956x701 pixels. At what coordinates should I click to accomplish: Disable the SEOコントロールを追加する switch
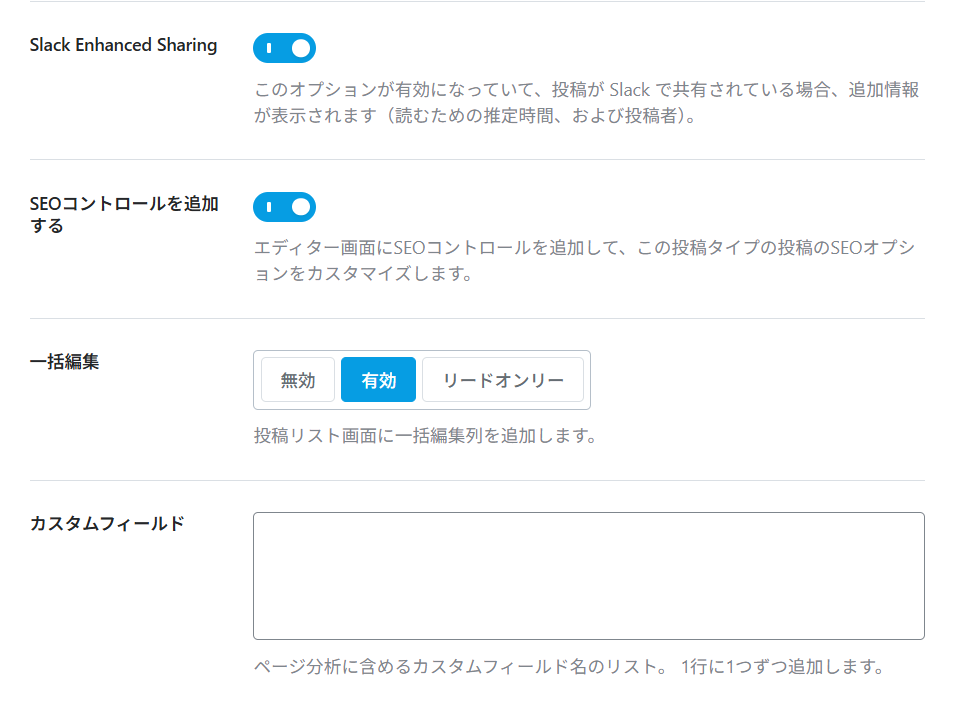(284, 207)
